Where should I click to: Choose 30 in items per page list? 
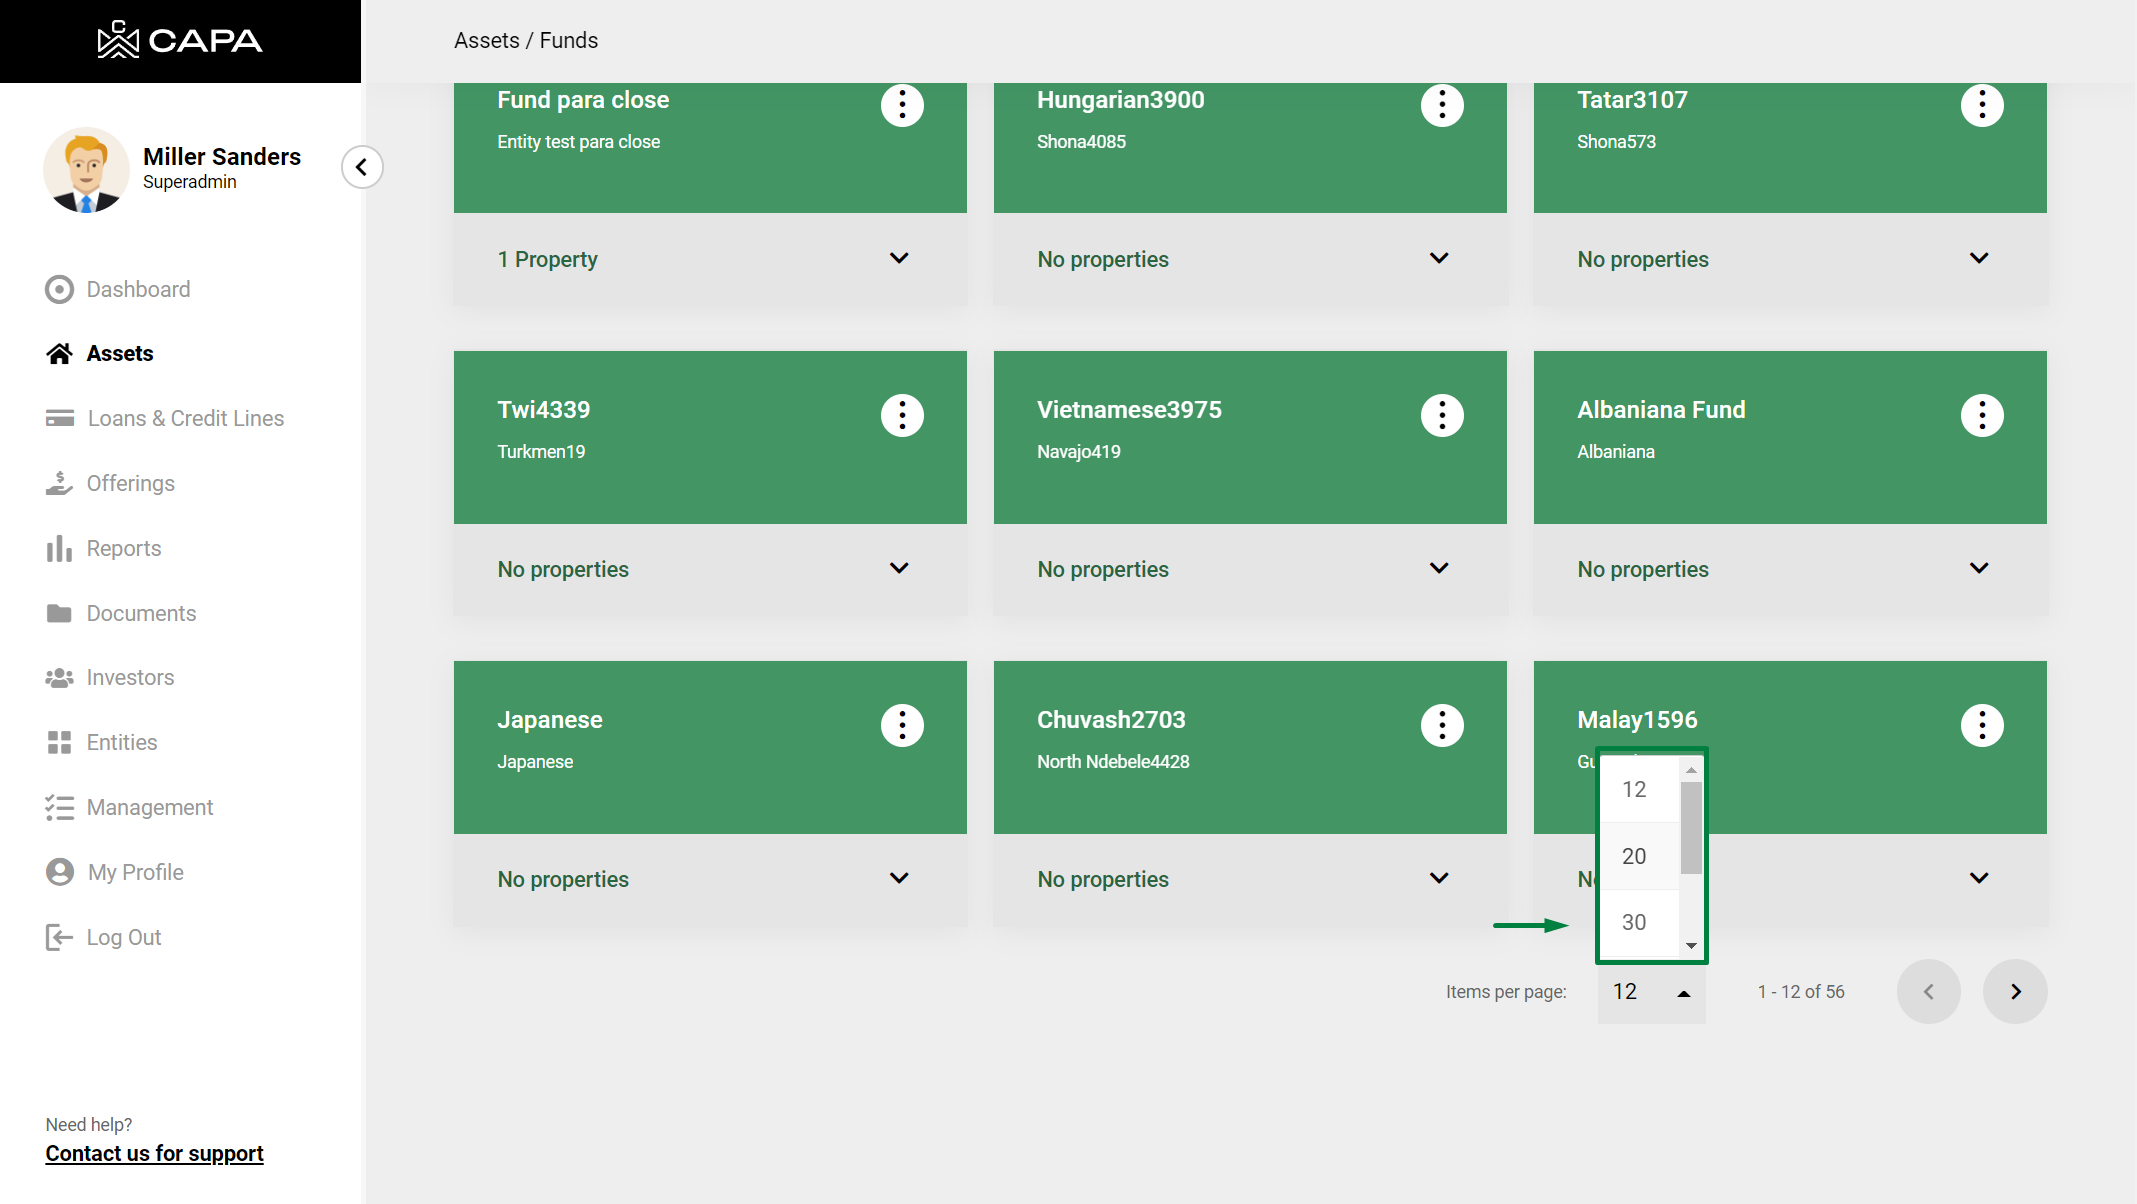[1634, 922]
